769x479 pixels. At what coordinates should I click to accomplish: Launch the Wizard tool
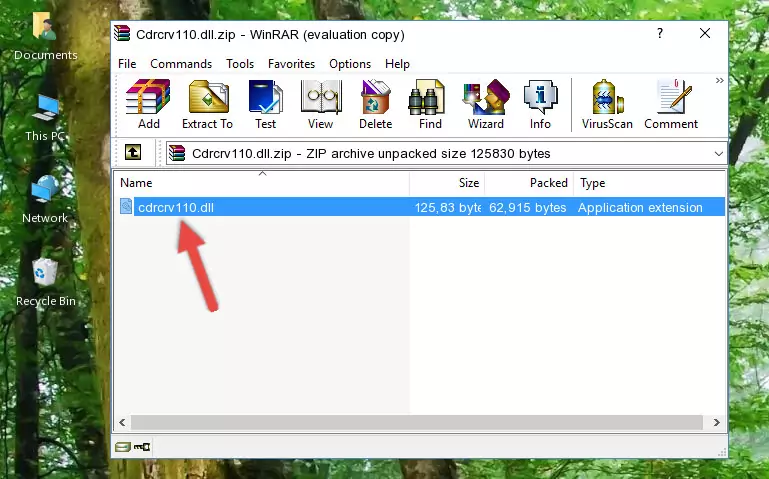[x=486, y=104]
